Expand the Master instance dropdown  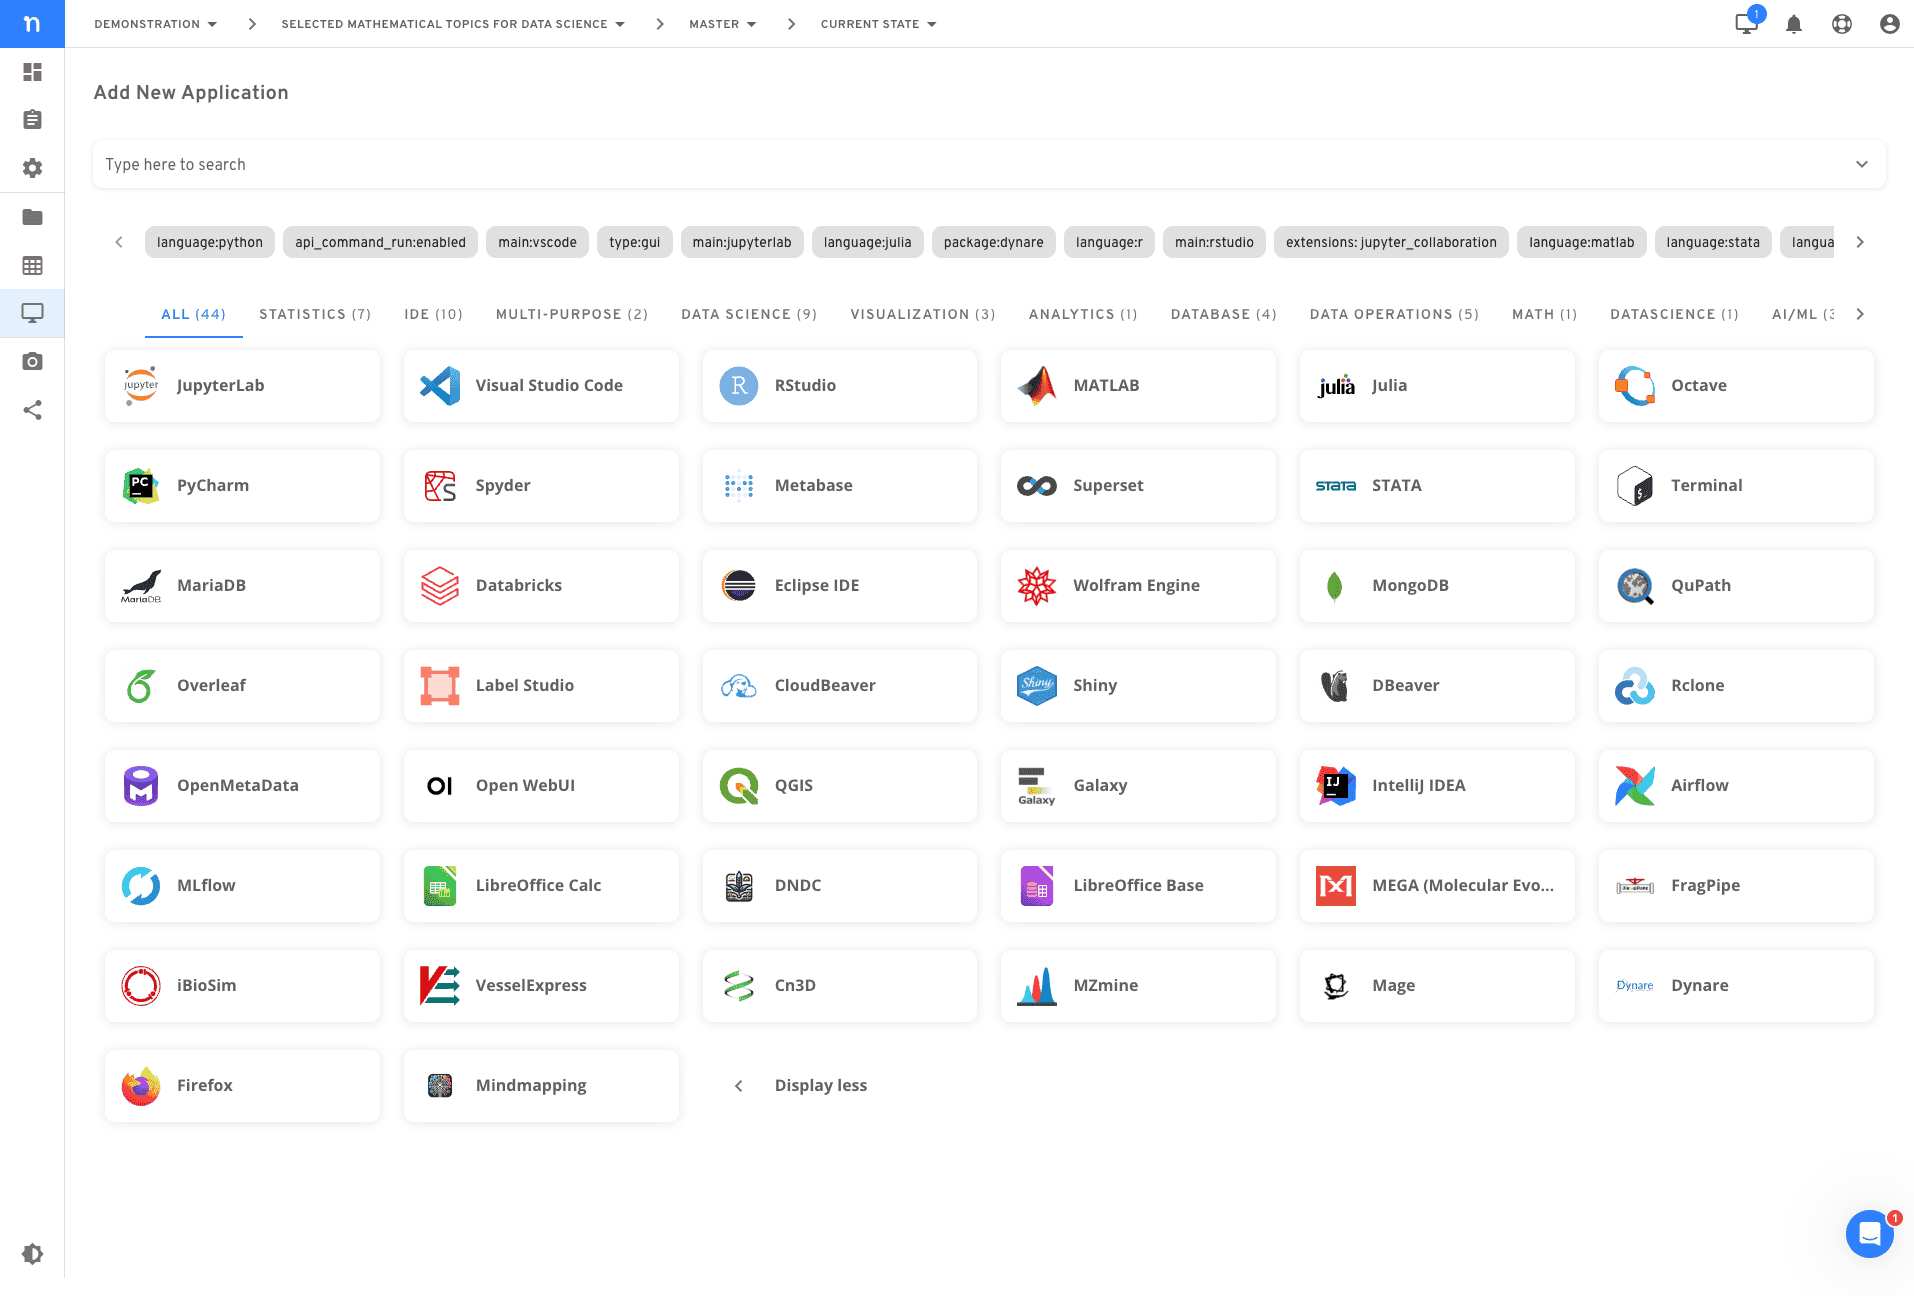click(x=722, y=24)
